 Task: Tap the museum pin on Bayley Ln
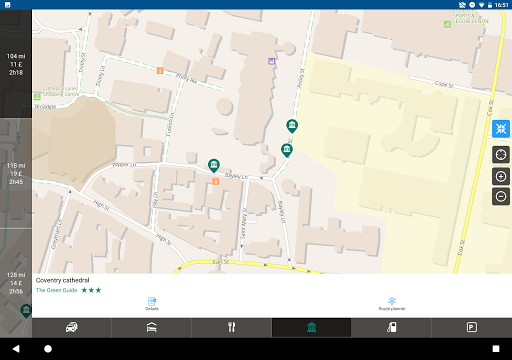(214, 165)
